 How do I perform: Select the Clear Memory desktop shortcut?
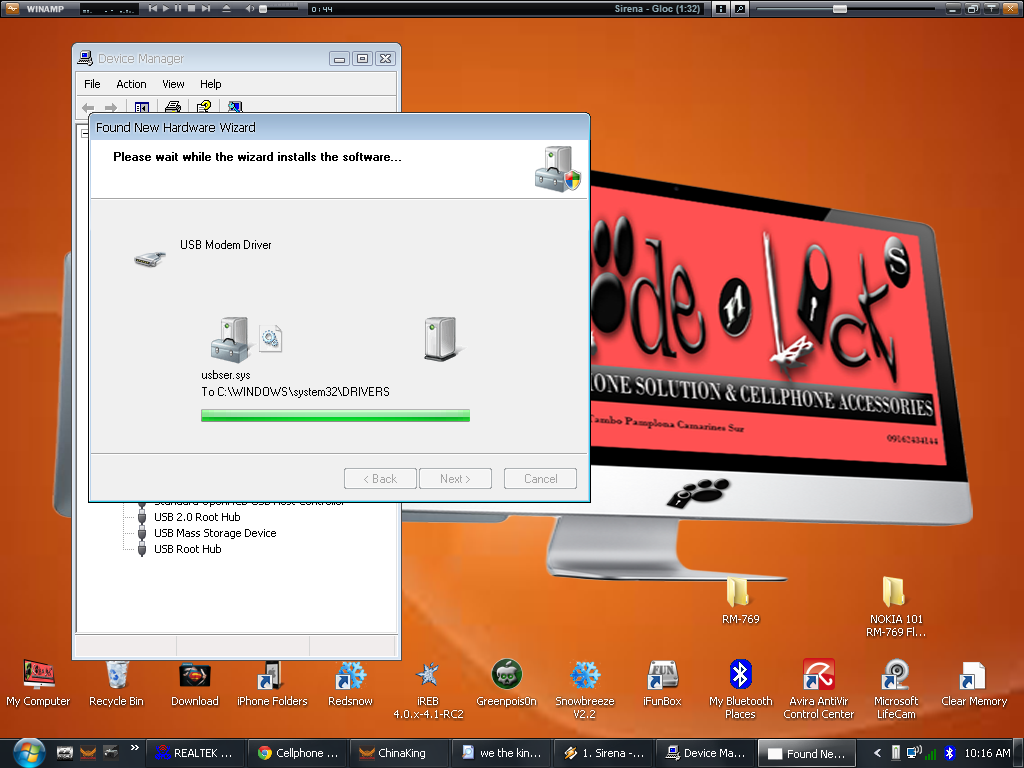point(974,683)
